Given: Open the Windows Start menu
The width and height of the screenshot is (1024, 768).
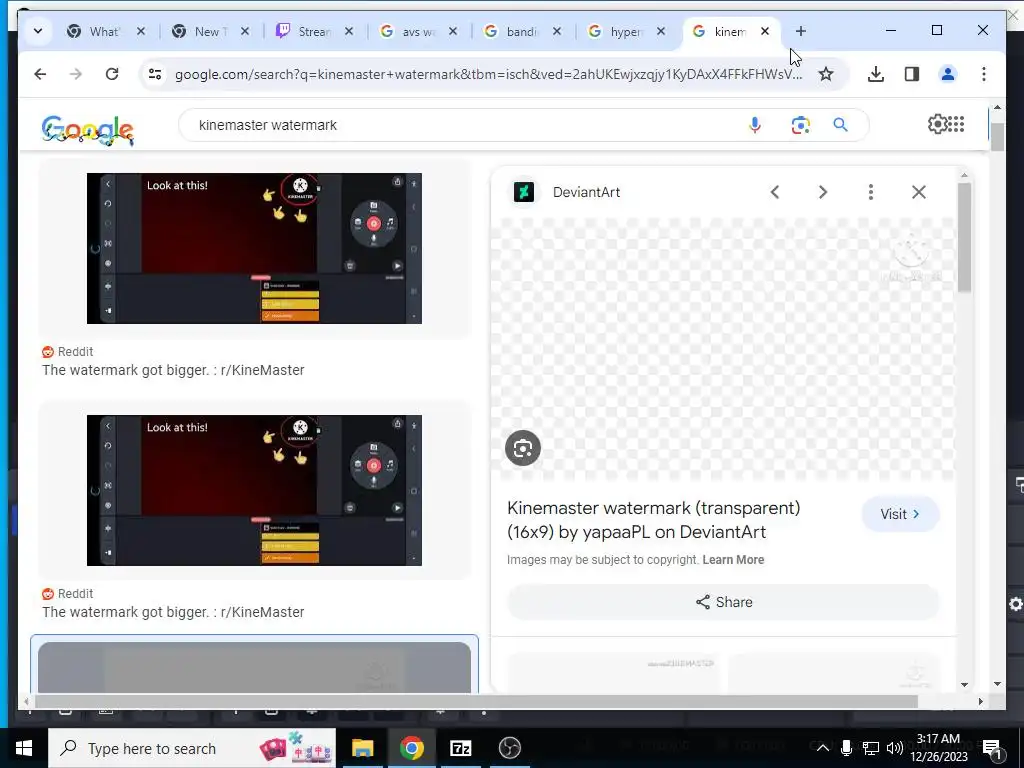Looking at the screenshot, I should (24, 748).
